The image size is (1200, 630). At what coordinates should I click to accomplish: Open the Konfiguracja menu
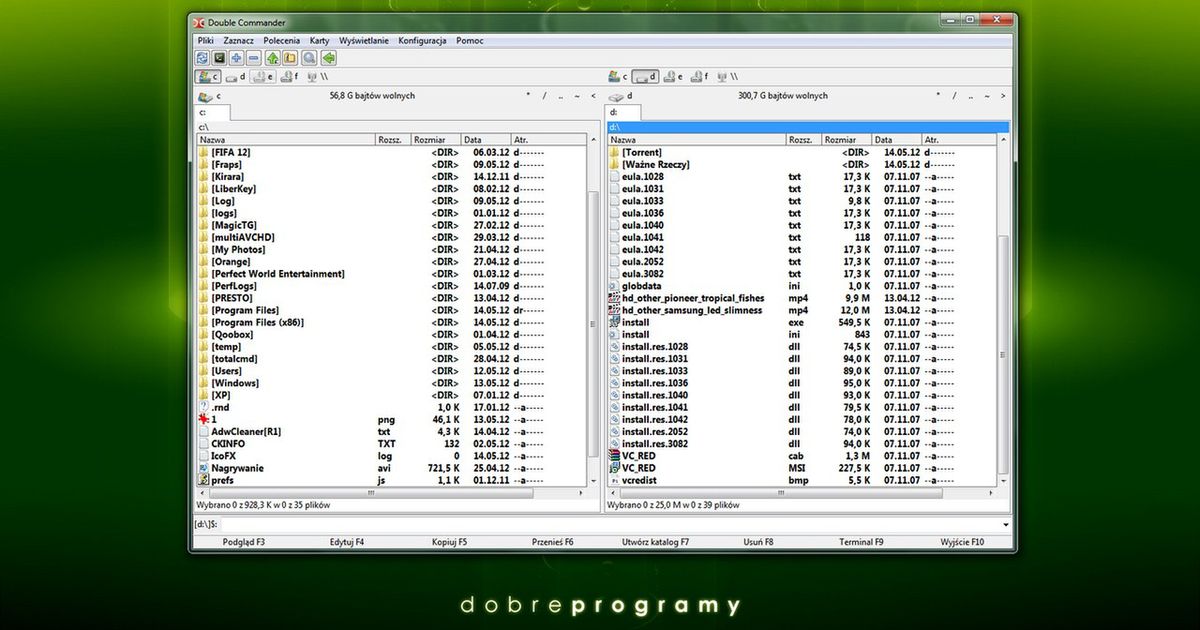[421, 40]
